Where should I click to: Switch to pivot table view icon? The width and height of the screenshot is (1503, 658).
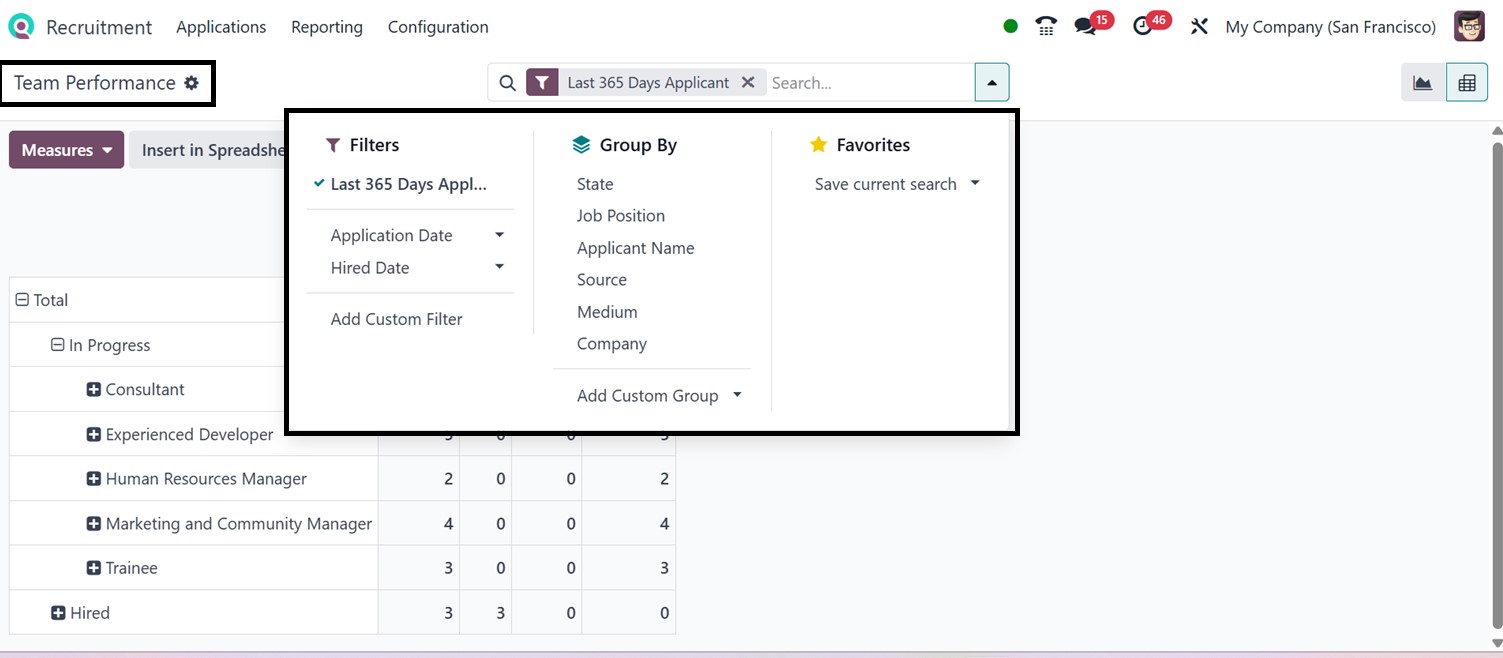1467,83
